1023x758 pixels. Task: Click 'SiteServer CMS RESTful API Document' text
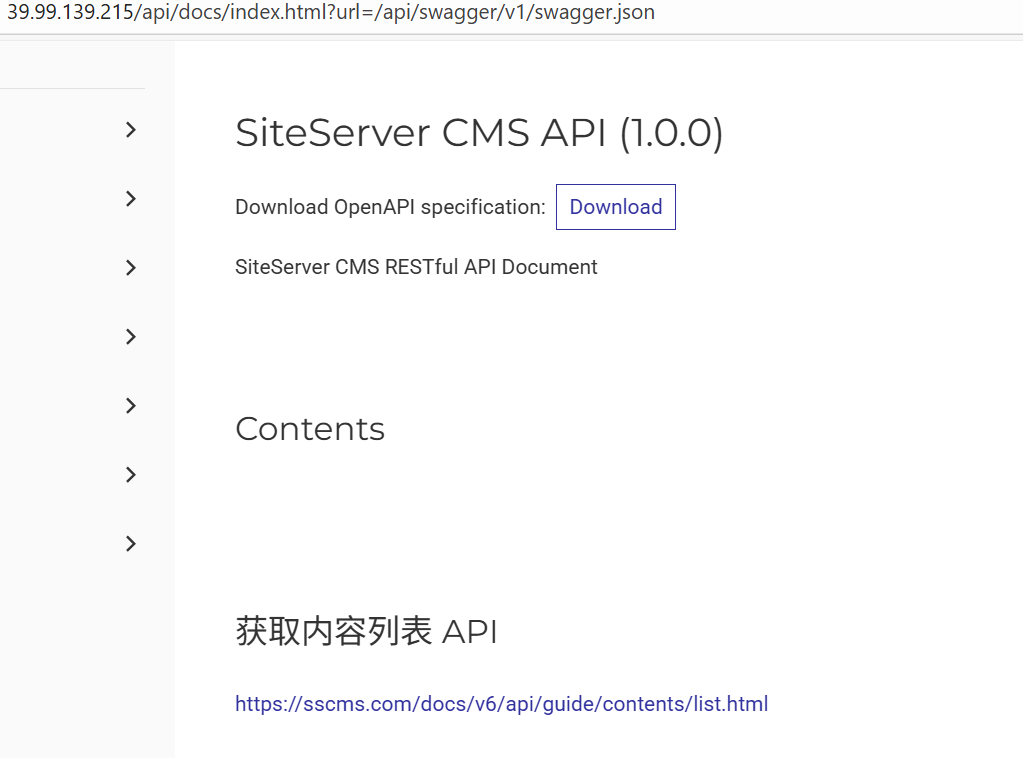(416, 267)
